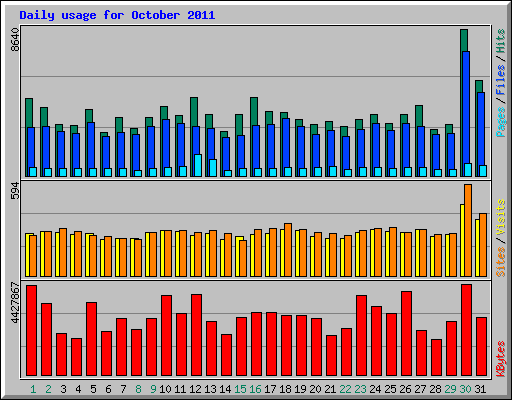Click day label 28 on the x-axis
The image size is (512, 400).
coord(435,389)
